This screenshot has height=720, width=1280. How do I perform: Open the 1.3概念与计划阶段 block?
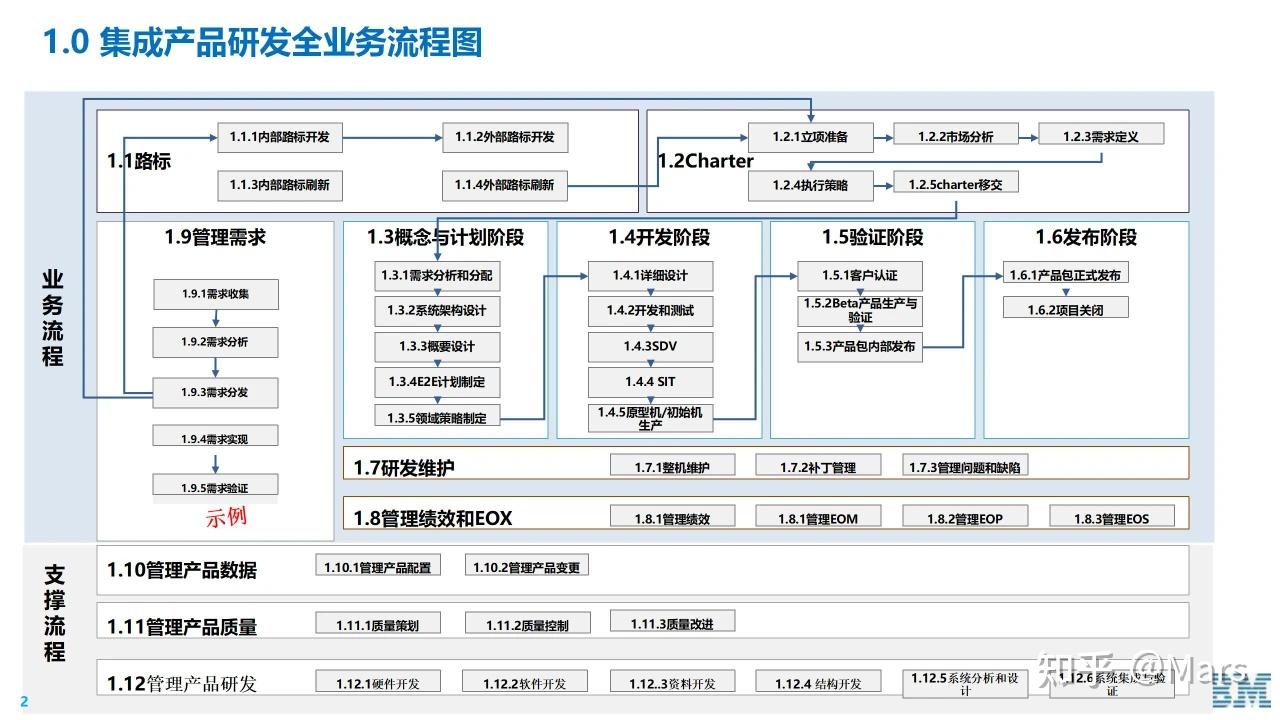pos(444,238)
